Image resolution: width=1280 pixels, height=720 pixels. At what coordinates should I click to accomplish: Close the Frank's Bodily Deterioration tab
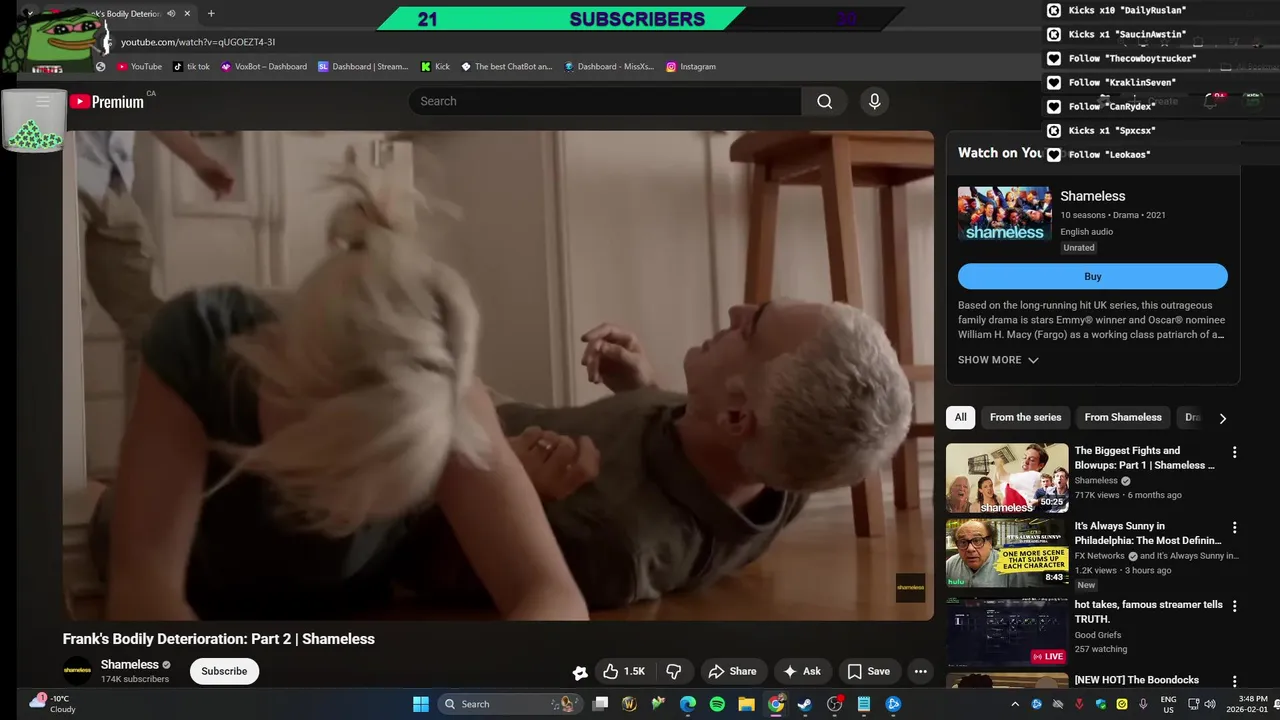pyautogui.click(x=187, y=14)
